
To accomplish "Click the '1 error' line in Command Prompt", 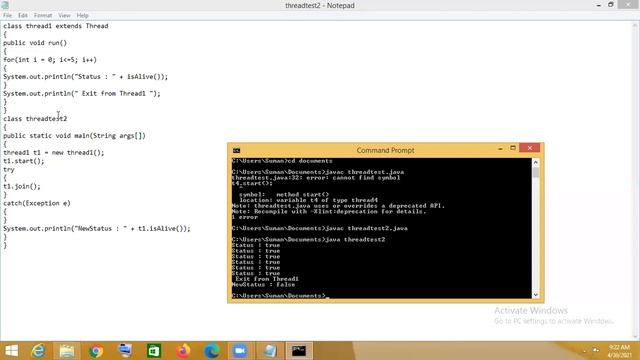I will click(x=244, y=217).
